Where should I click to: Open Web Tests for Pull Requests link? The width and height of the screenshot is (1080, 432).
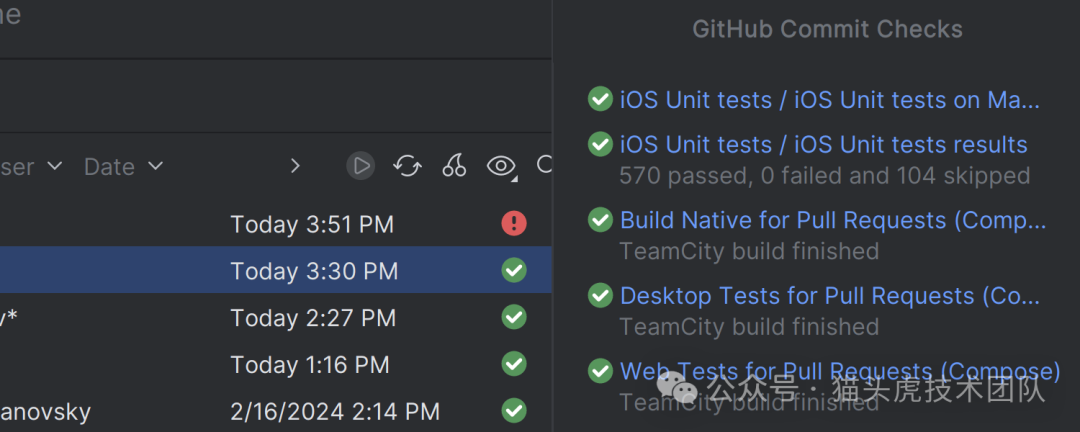tap(839, 372)
